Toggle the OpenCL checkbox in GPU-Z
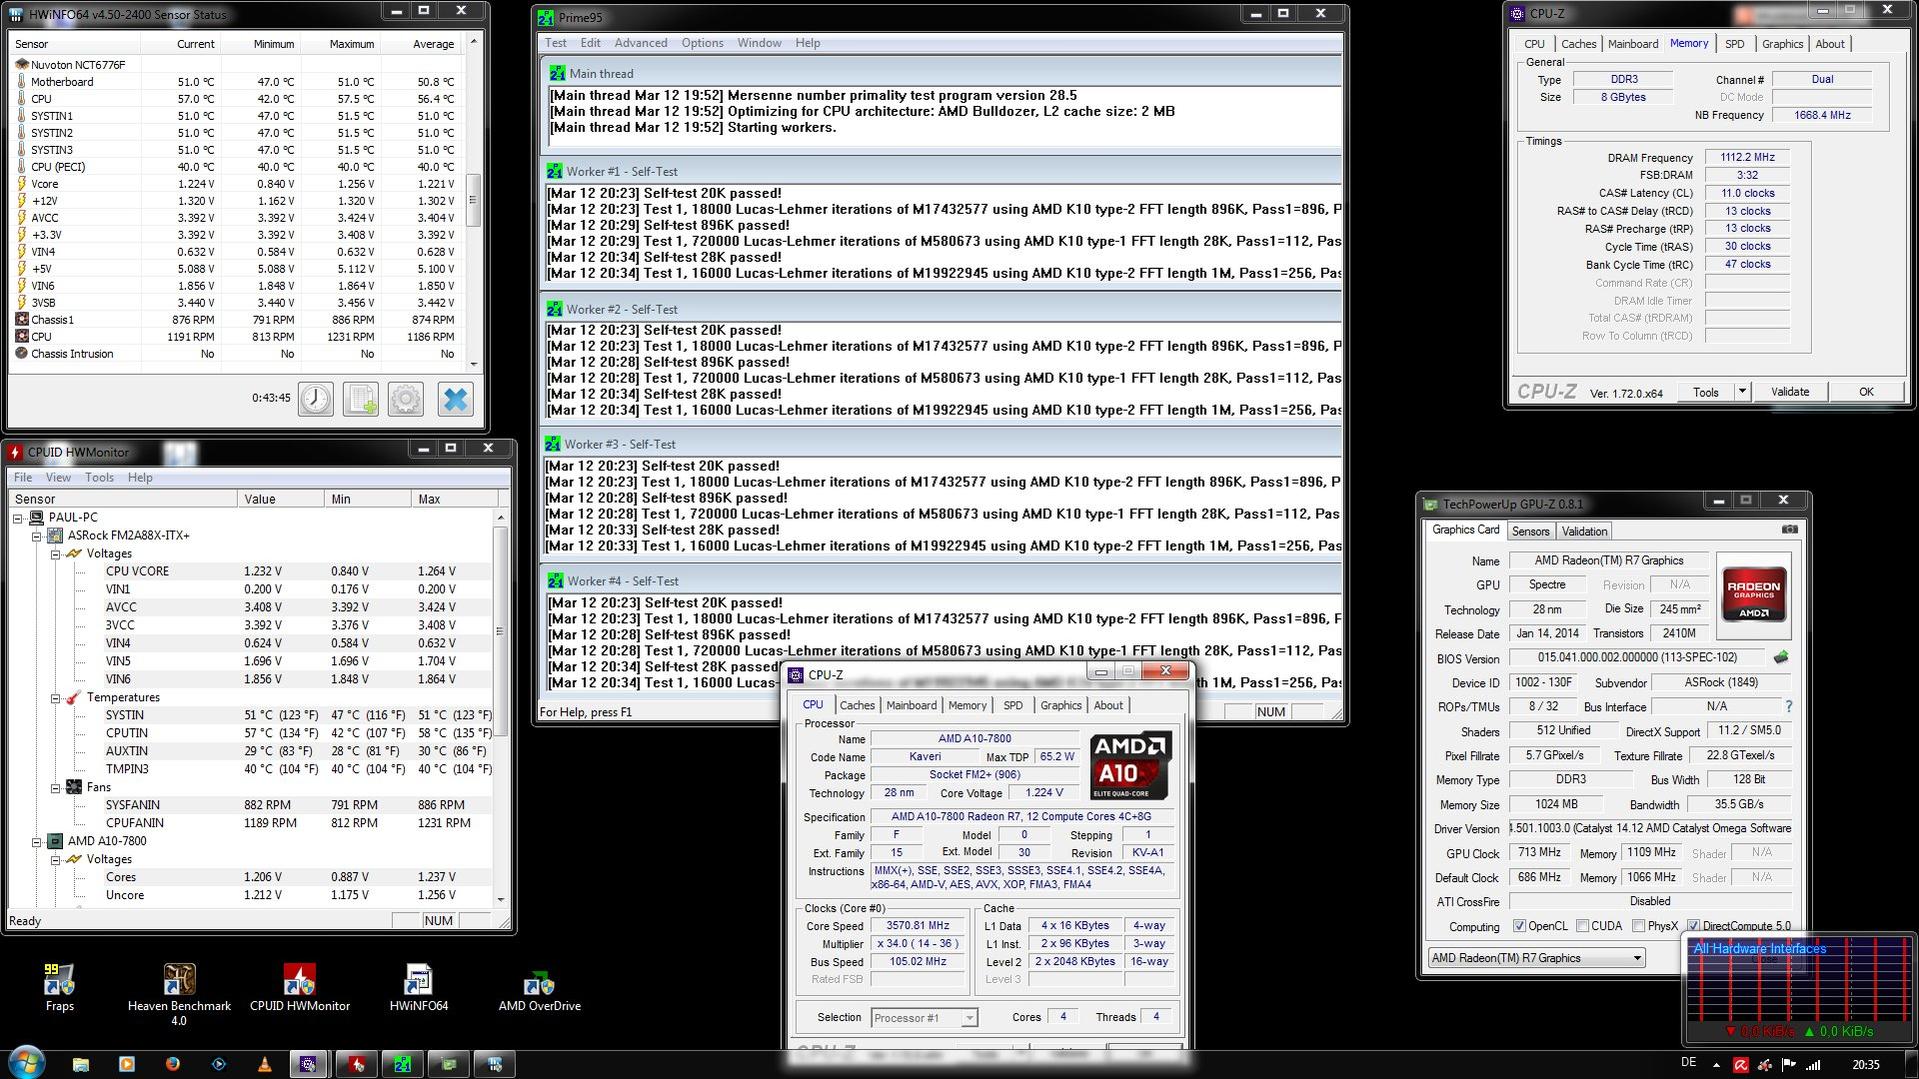Screen dimensions: 1919x1079 coord(1519,926)
